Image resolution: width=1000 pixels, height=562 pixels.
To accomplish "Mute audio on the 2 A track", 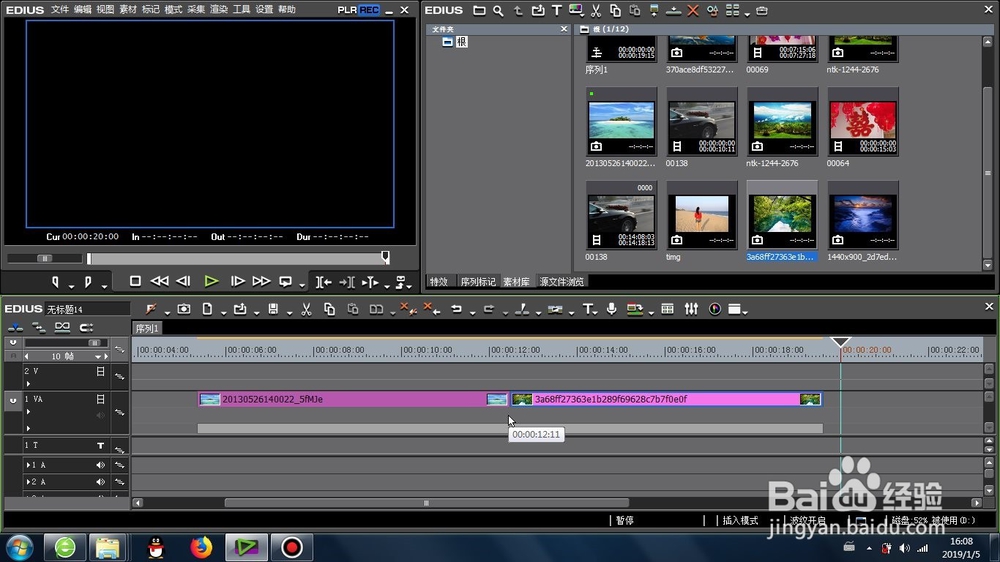I will 100,482.
